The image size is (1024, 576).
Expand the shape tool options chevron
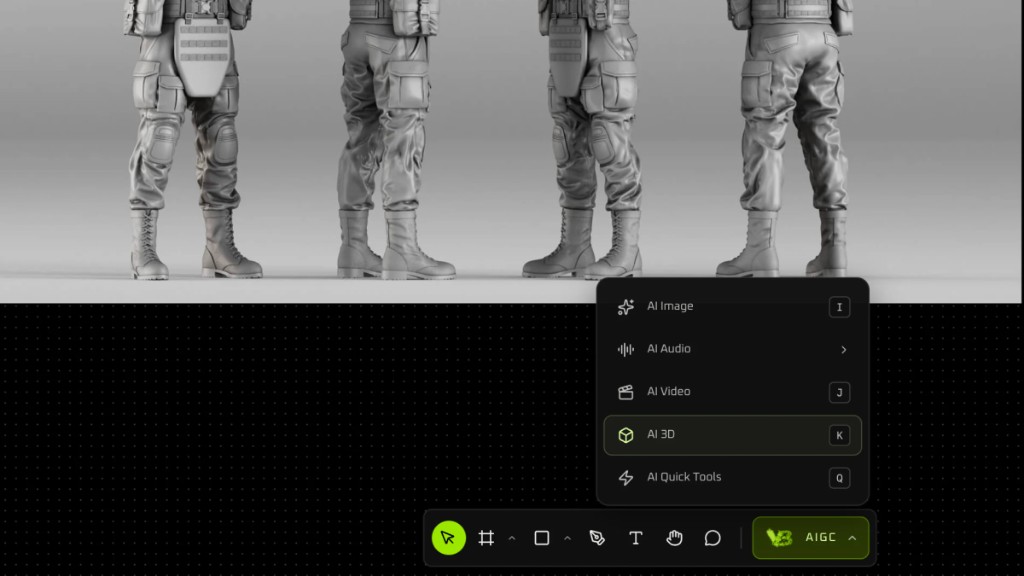tap(568, 538)
